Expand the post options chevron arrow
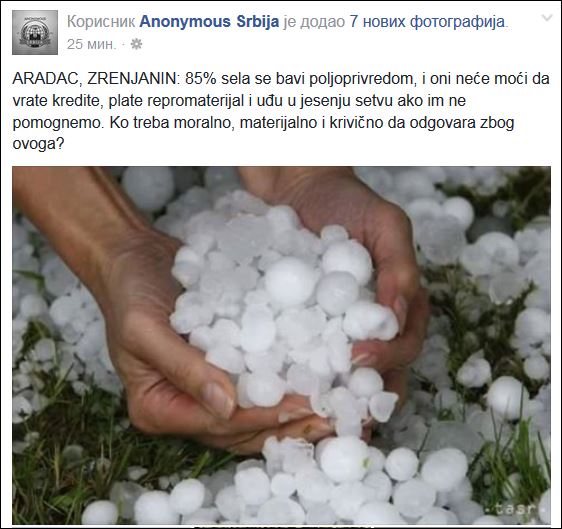The height and width of the screenshot is (529, 562). [547, 18]
